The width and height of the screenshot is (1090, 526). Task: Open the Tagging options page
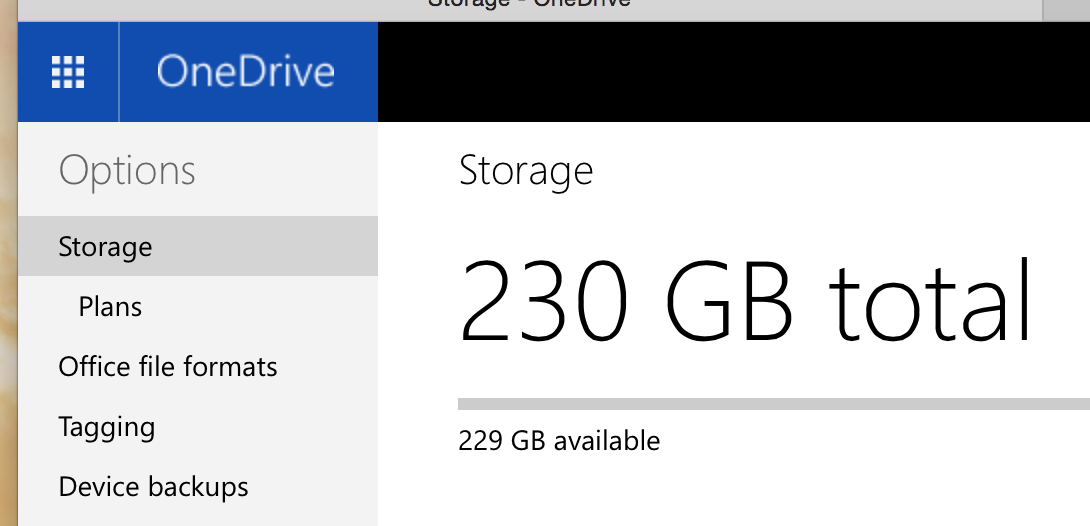pyautogui.click(x=106, y=427)
